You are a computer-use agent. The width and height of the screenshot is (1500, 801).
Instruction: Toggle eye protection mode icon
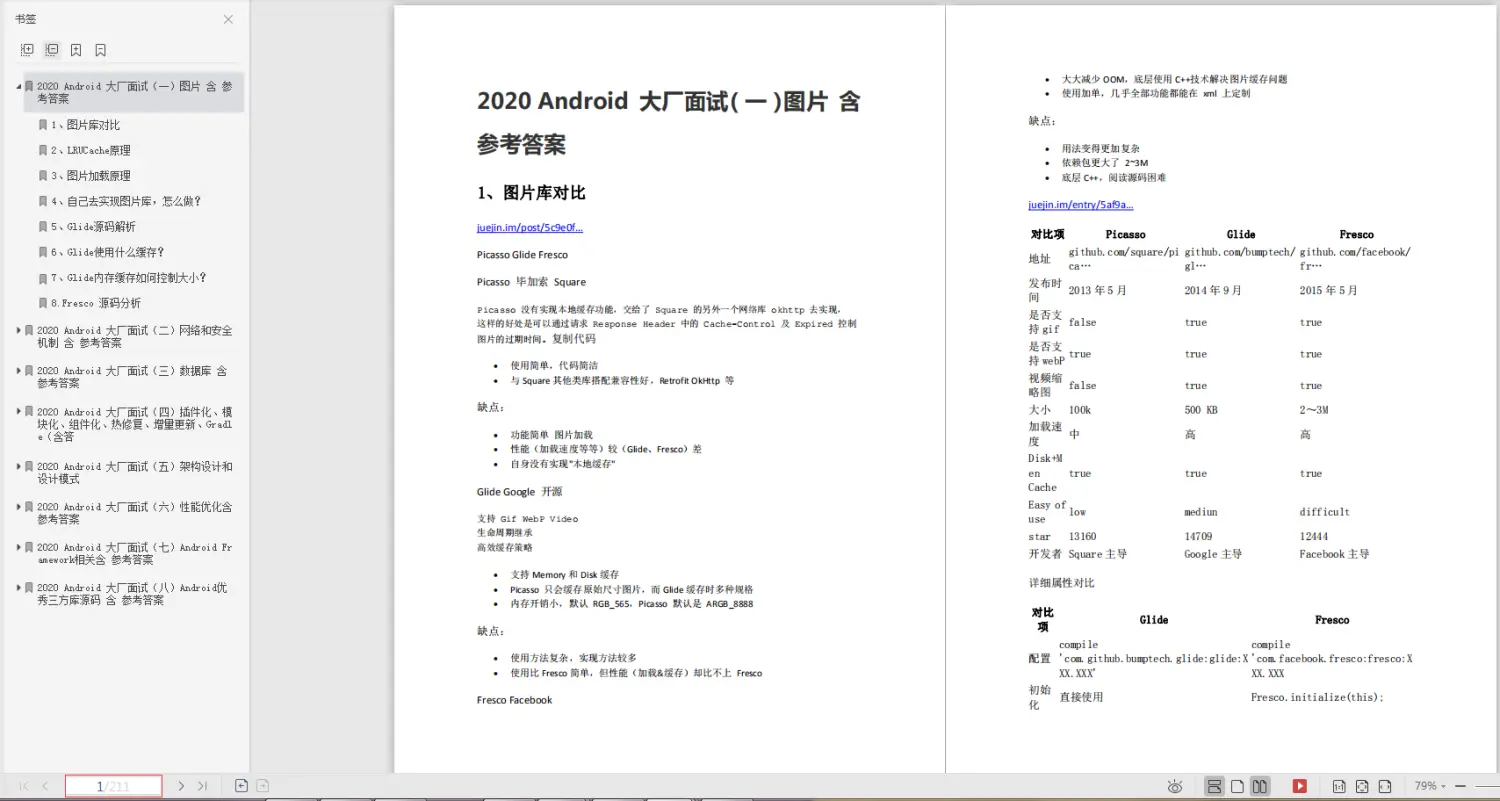point(1175,787)
